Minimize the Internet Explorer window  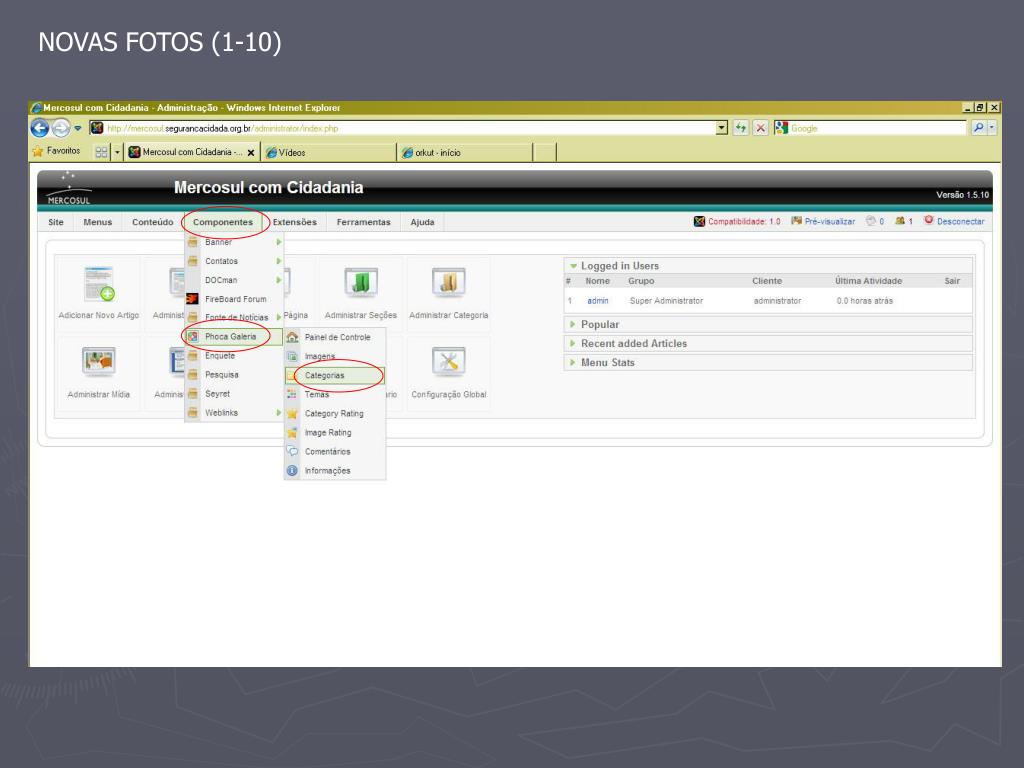coord(968,108)
